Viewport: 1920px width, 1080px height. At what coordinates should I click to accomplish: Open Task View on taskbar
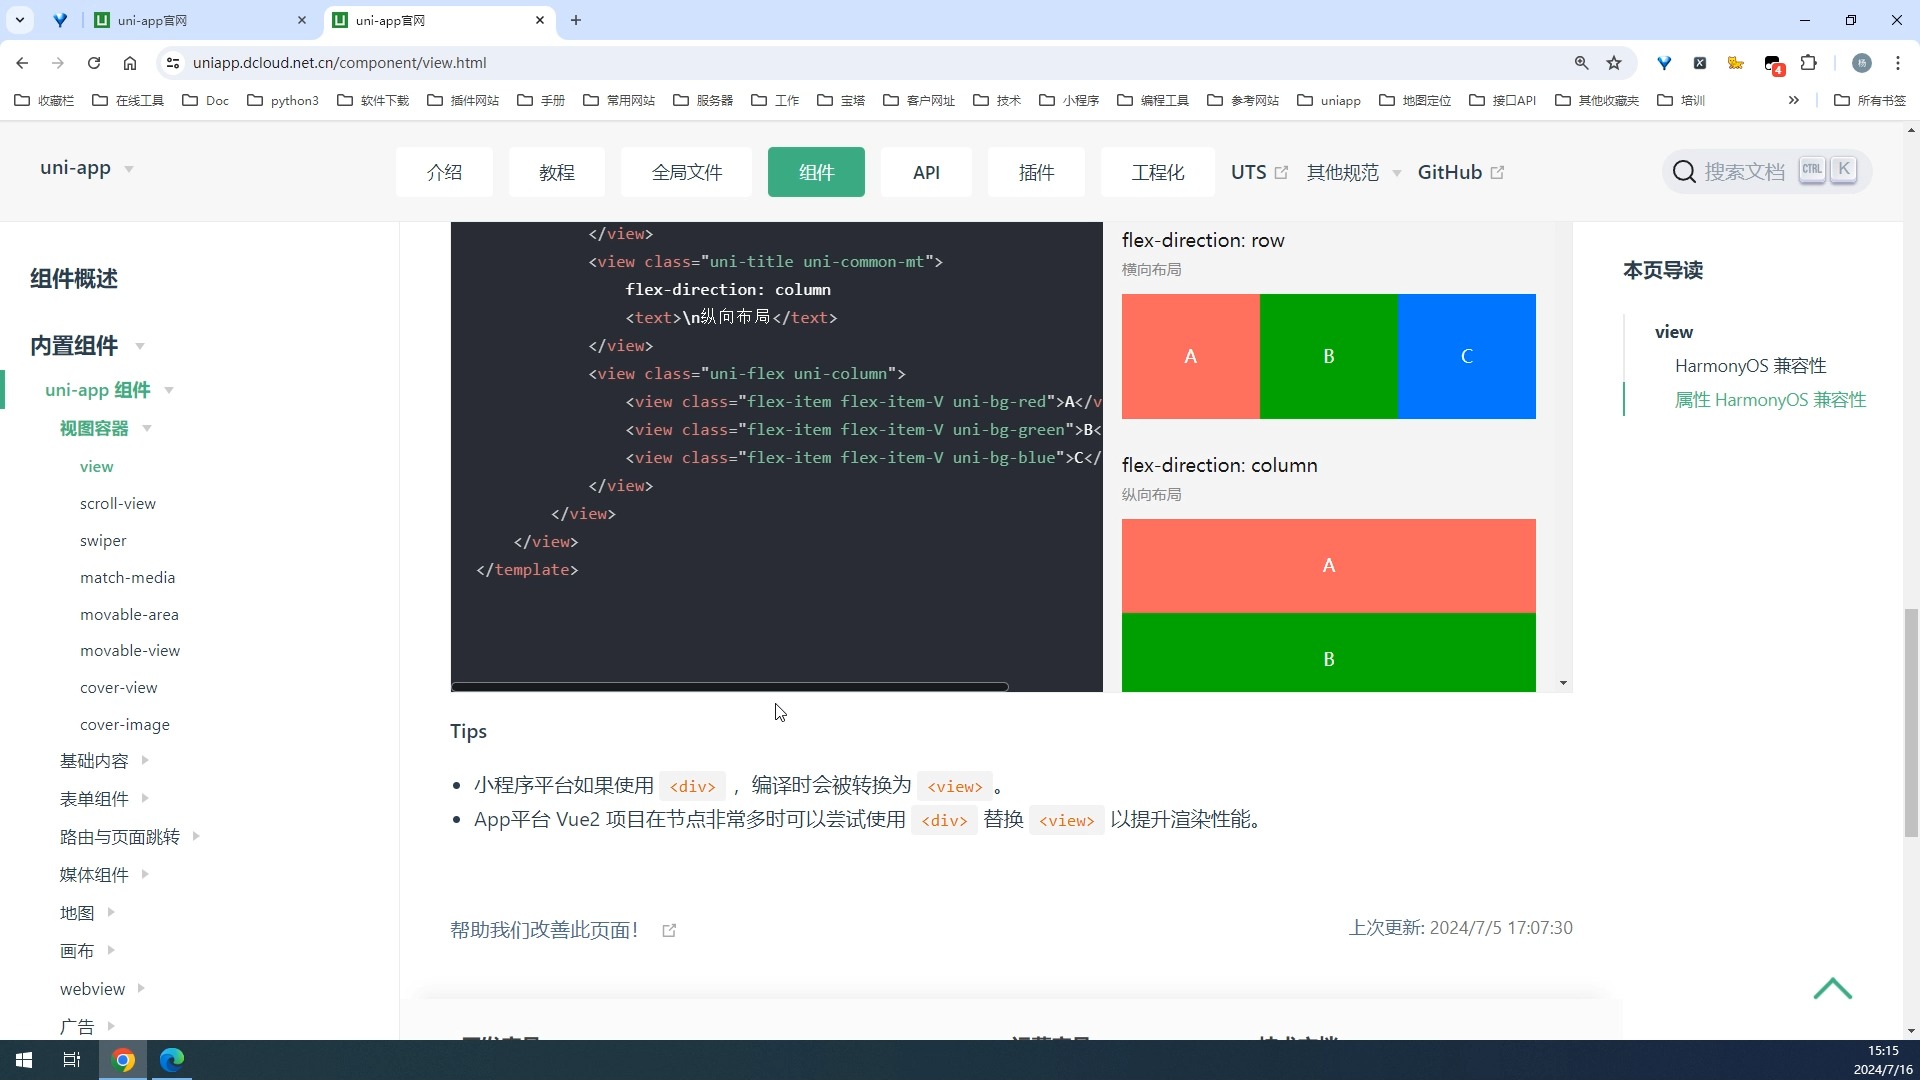[71, 1060]
